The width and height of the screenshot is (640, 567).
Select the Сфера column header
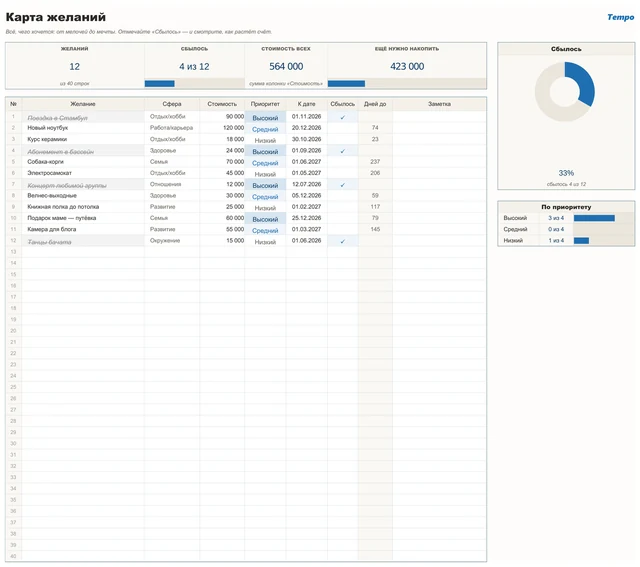pyautogui.click(x=172, y=104)
